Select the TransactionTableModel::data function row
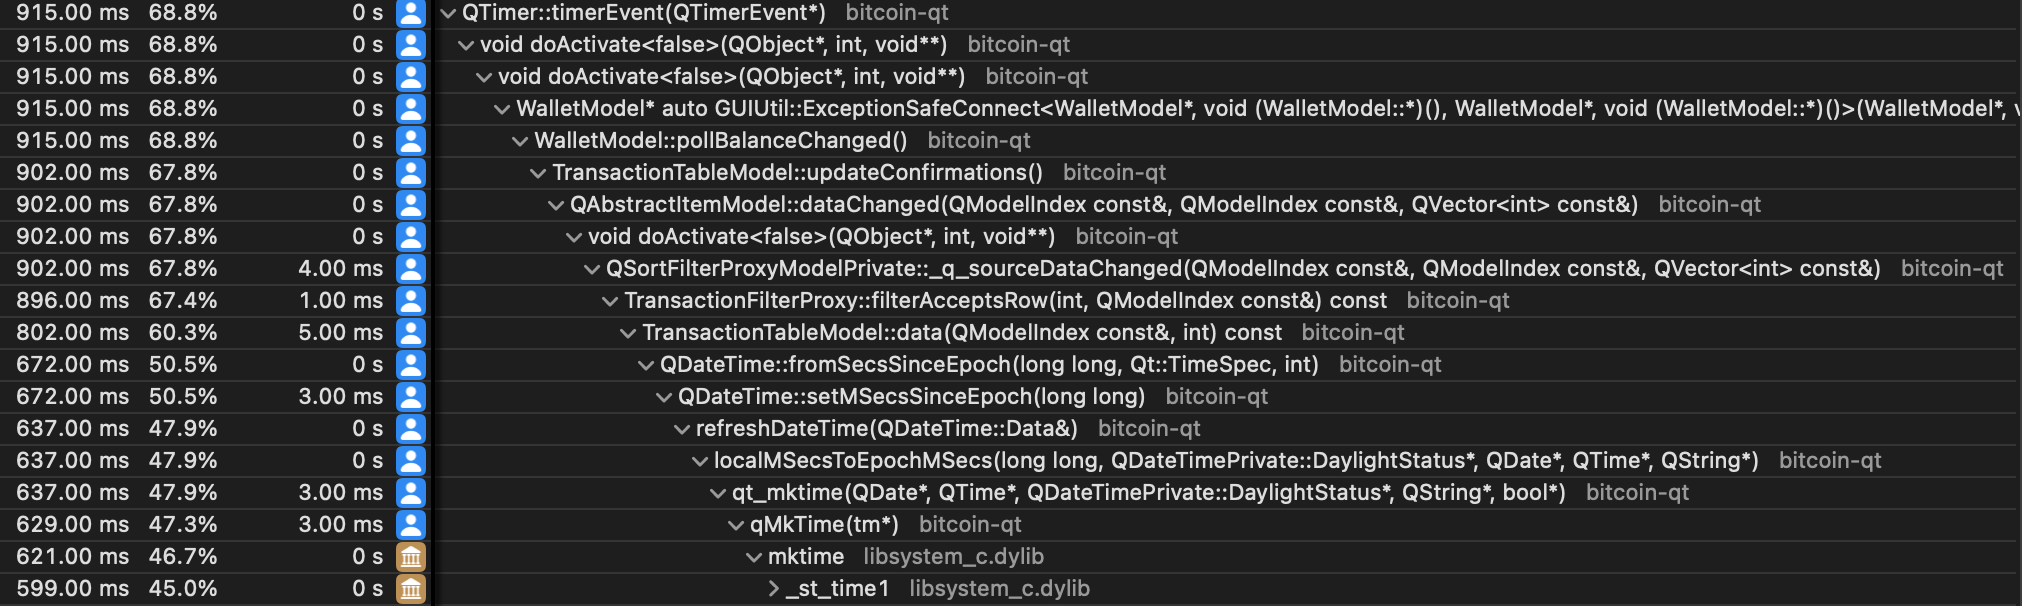This screenshot has width=2022, height=606. point(961,333)
